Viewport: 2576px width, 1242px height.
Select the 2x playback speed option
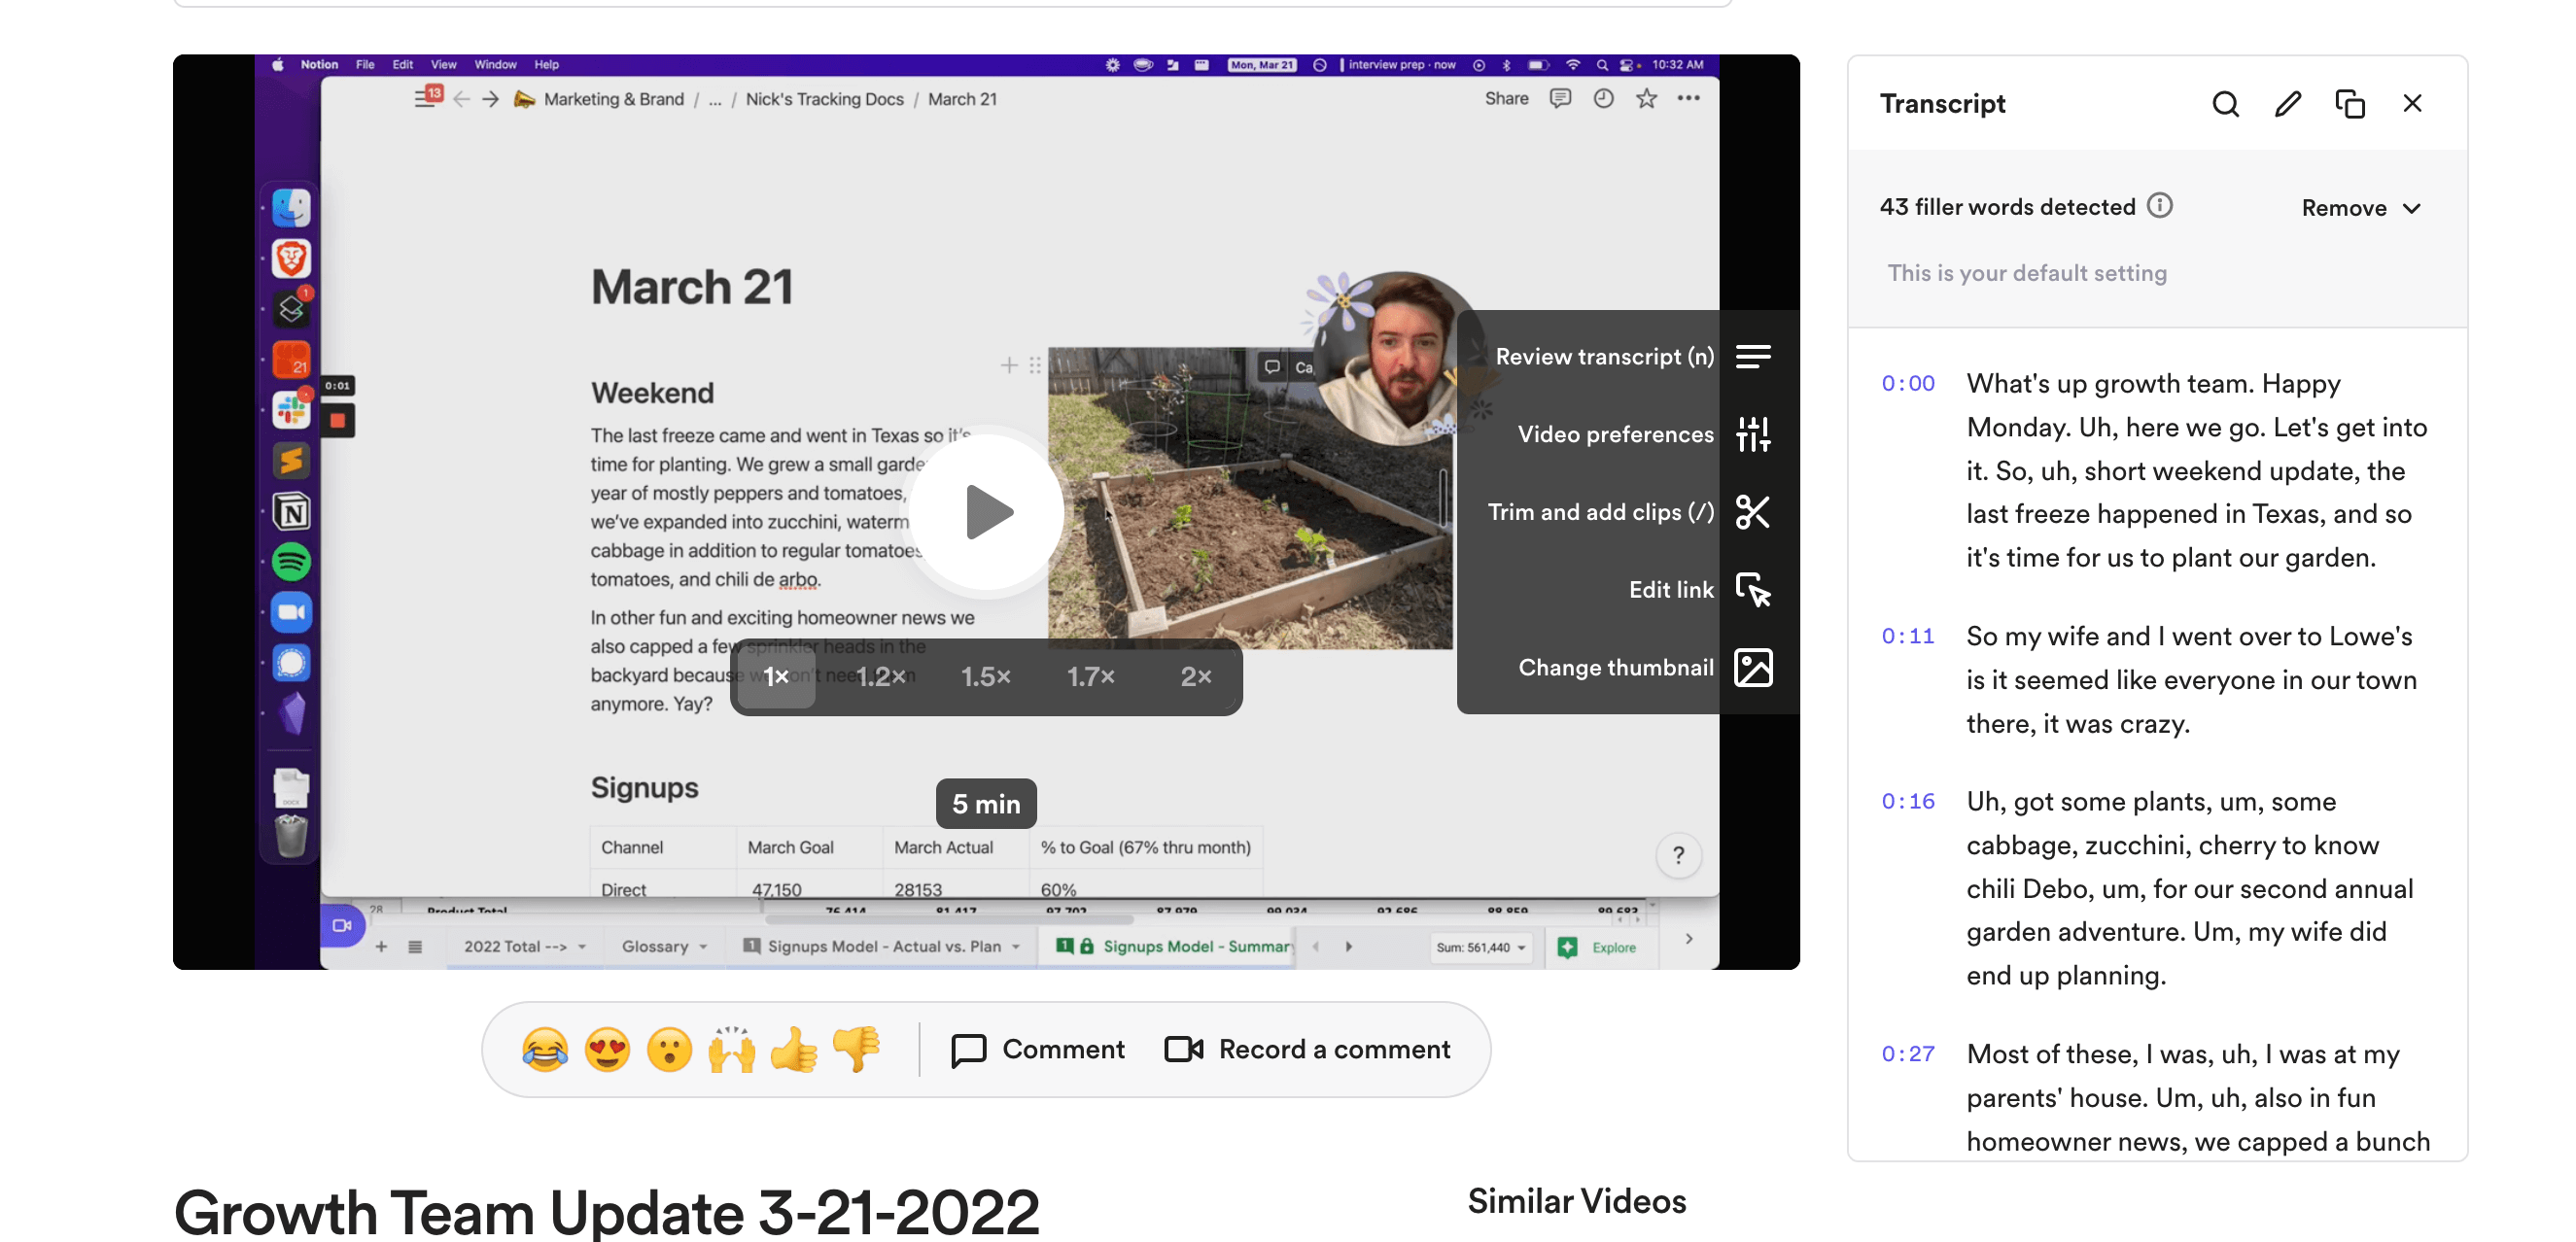1195,675
